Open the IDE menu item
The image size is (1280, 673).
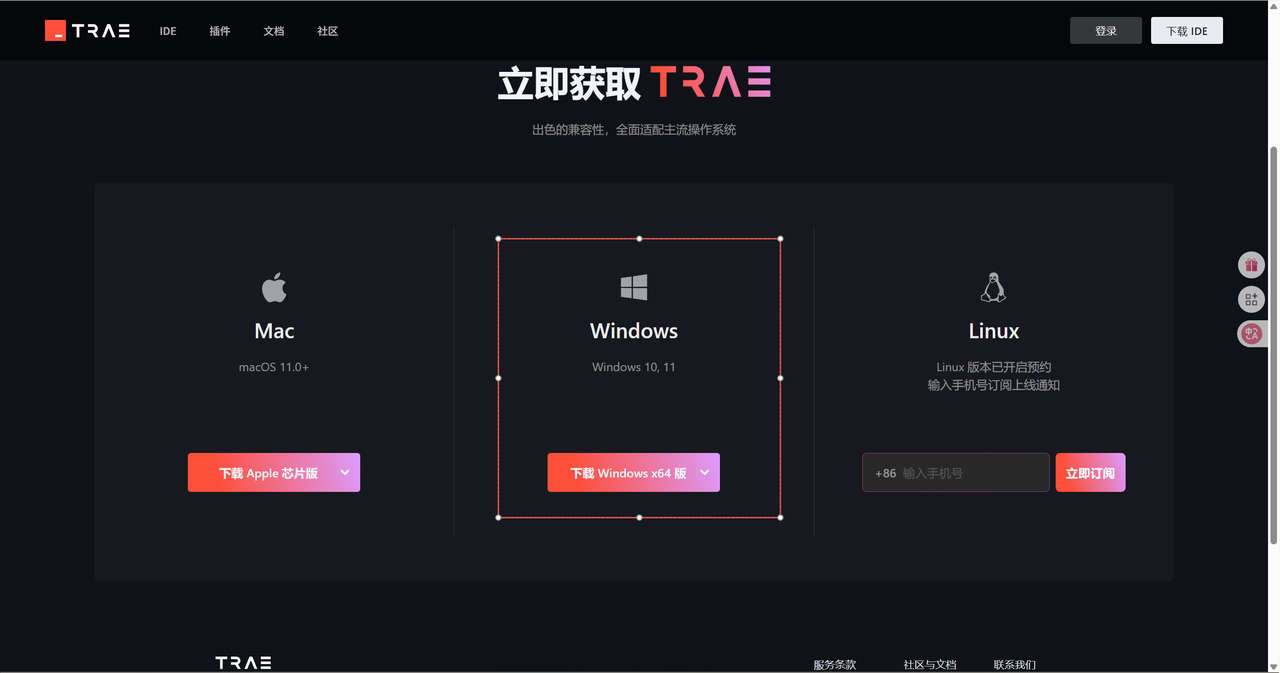168,31
